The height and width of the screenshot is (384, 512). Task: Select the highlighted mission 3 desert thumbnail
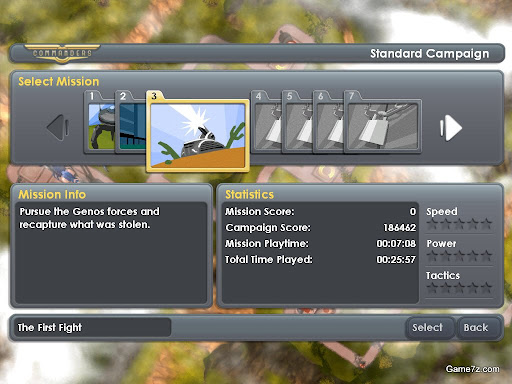tap(198, 135)
